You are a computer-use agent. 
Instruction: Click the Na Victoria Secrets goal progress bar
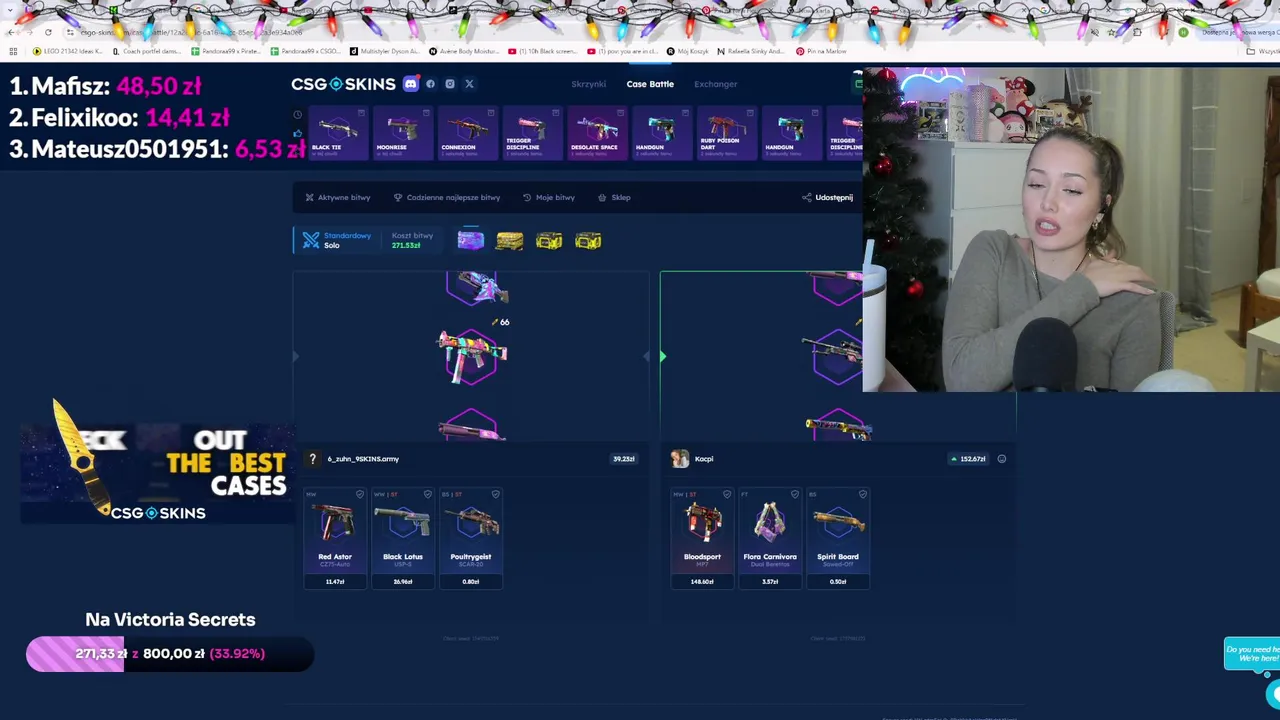[x=170, y=654]
